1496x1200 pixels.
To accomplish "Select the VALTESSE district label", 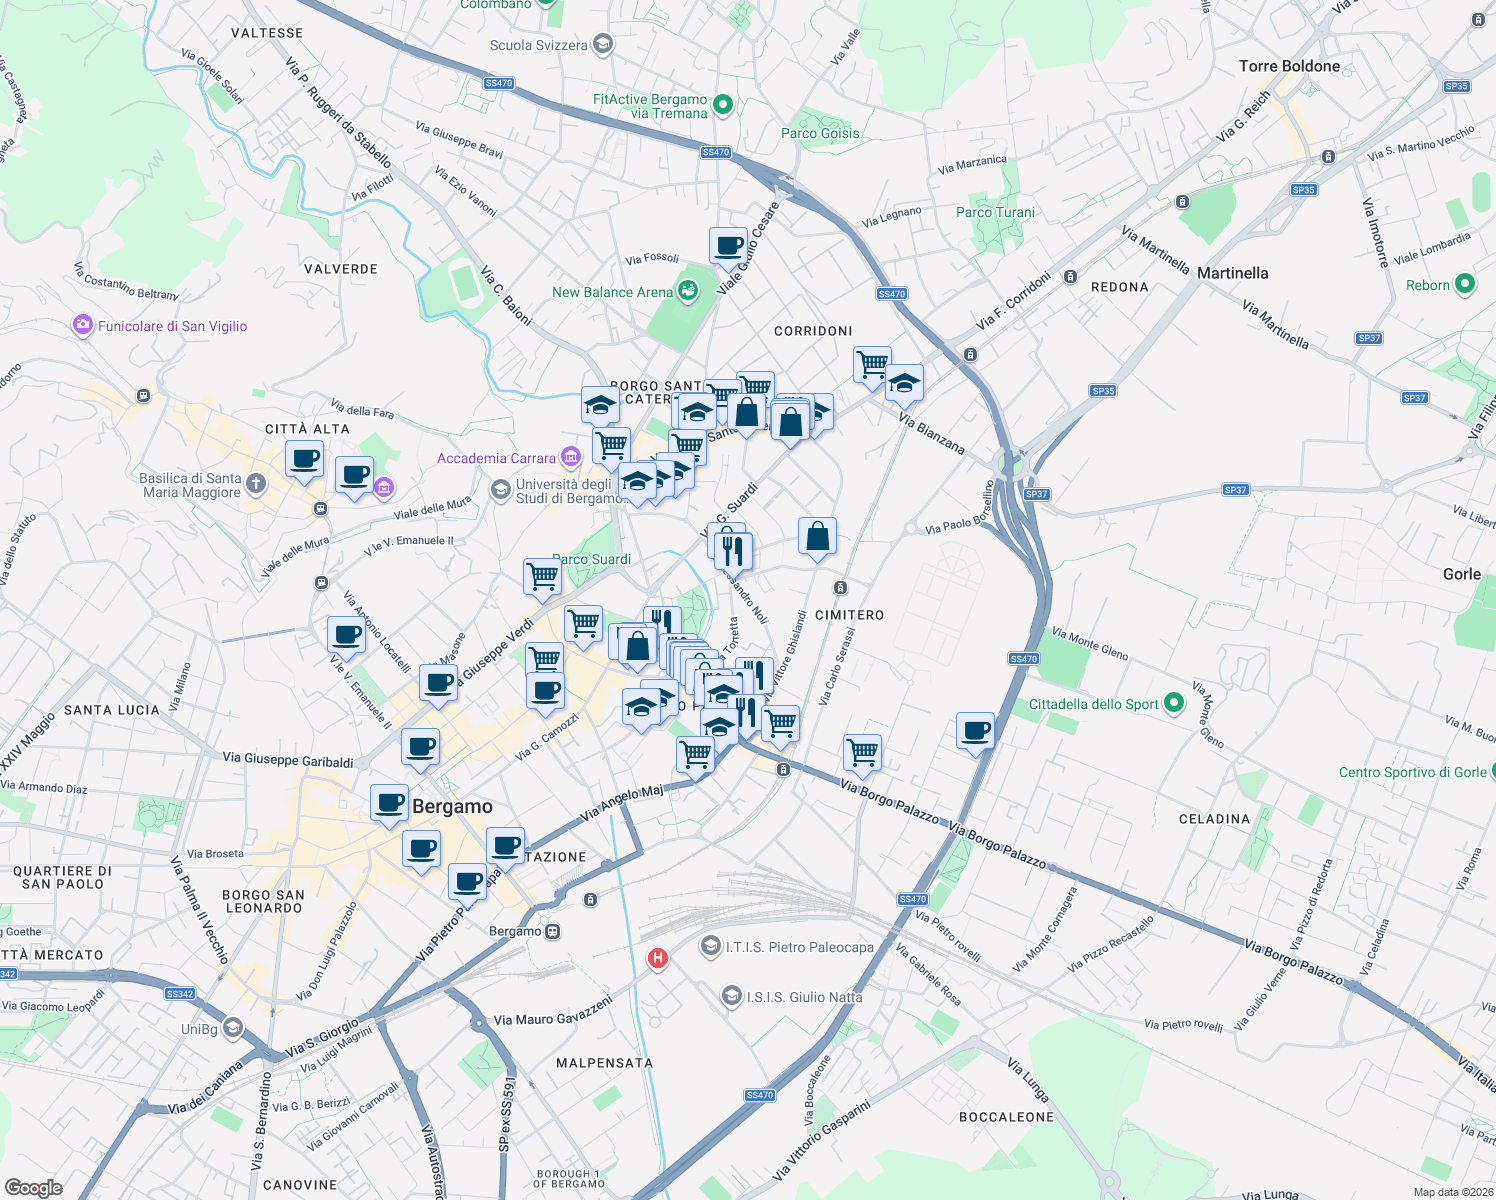I will point(267,33).
